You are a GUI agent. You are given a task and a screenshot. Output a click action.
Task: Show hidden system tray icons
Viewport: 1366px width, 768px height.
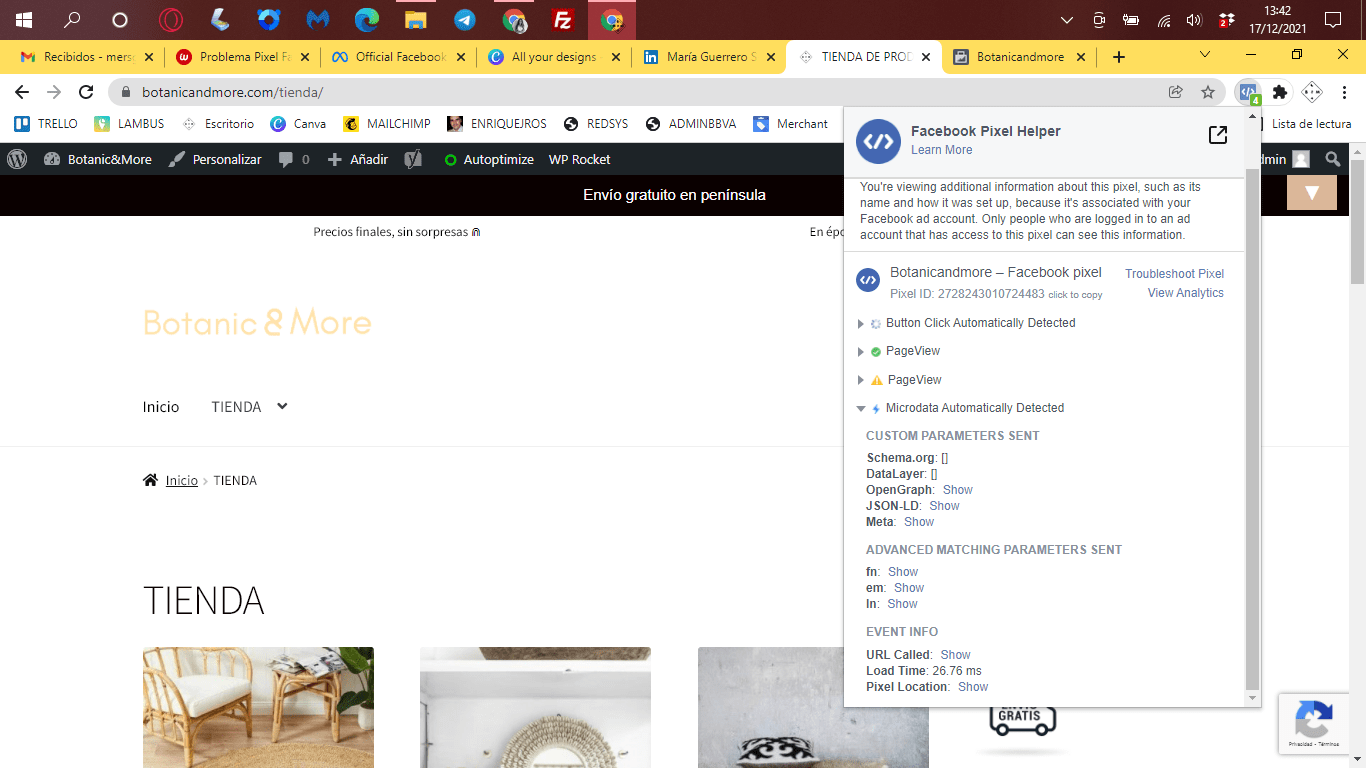tap(1067, 19)
